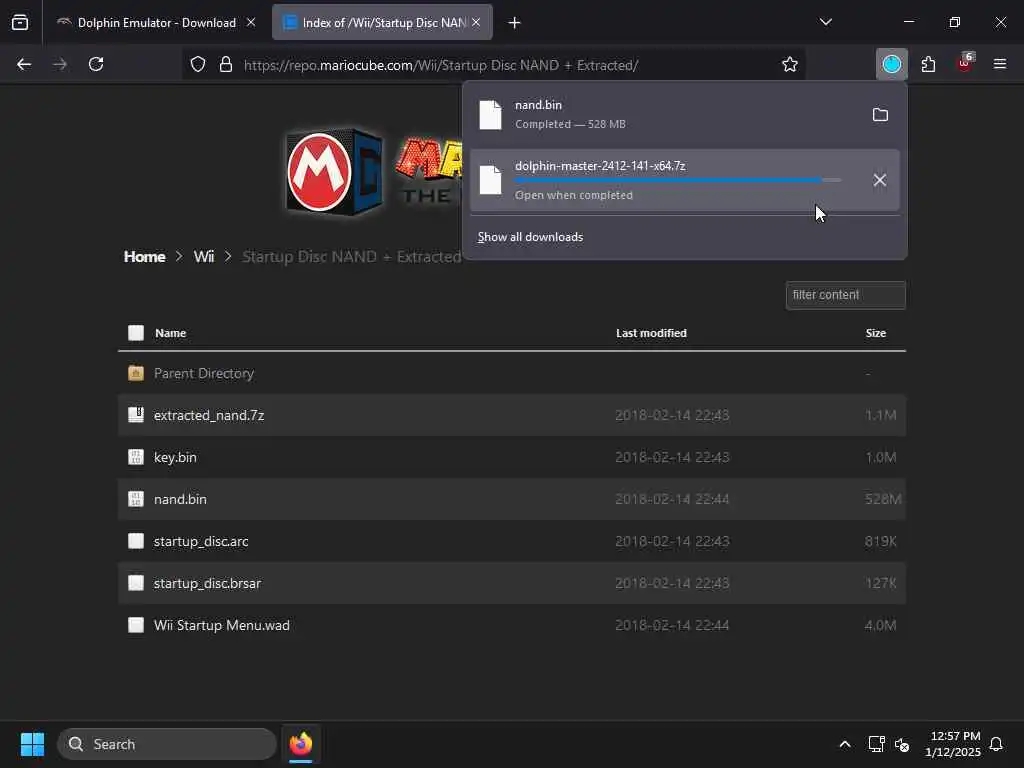Click the site security padlock icon
This screenshot has width=1024, height=768.
226,64
